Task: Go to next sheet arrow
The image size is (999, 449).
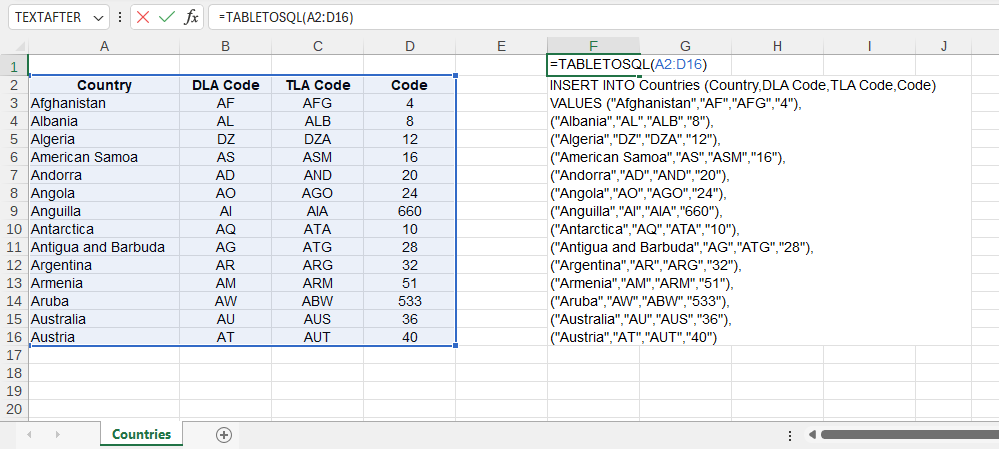Action: pyautogui.click(x=57, y=435)
